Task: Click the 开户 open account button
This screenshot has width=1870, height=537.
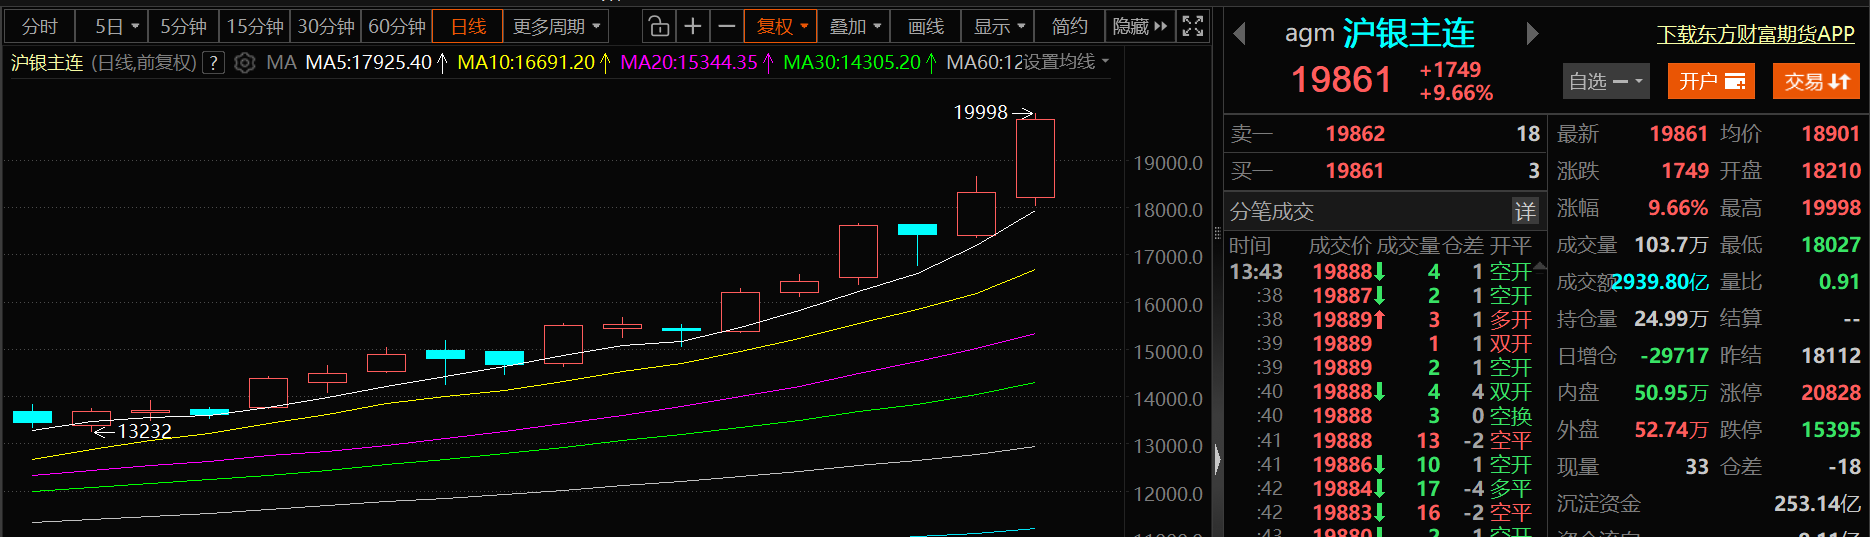Action: [x=1711, y=81]
